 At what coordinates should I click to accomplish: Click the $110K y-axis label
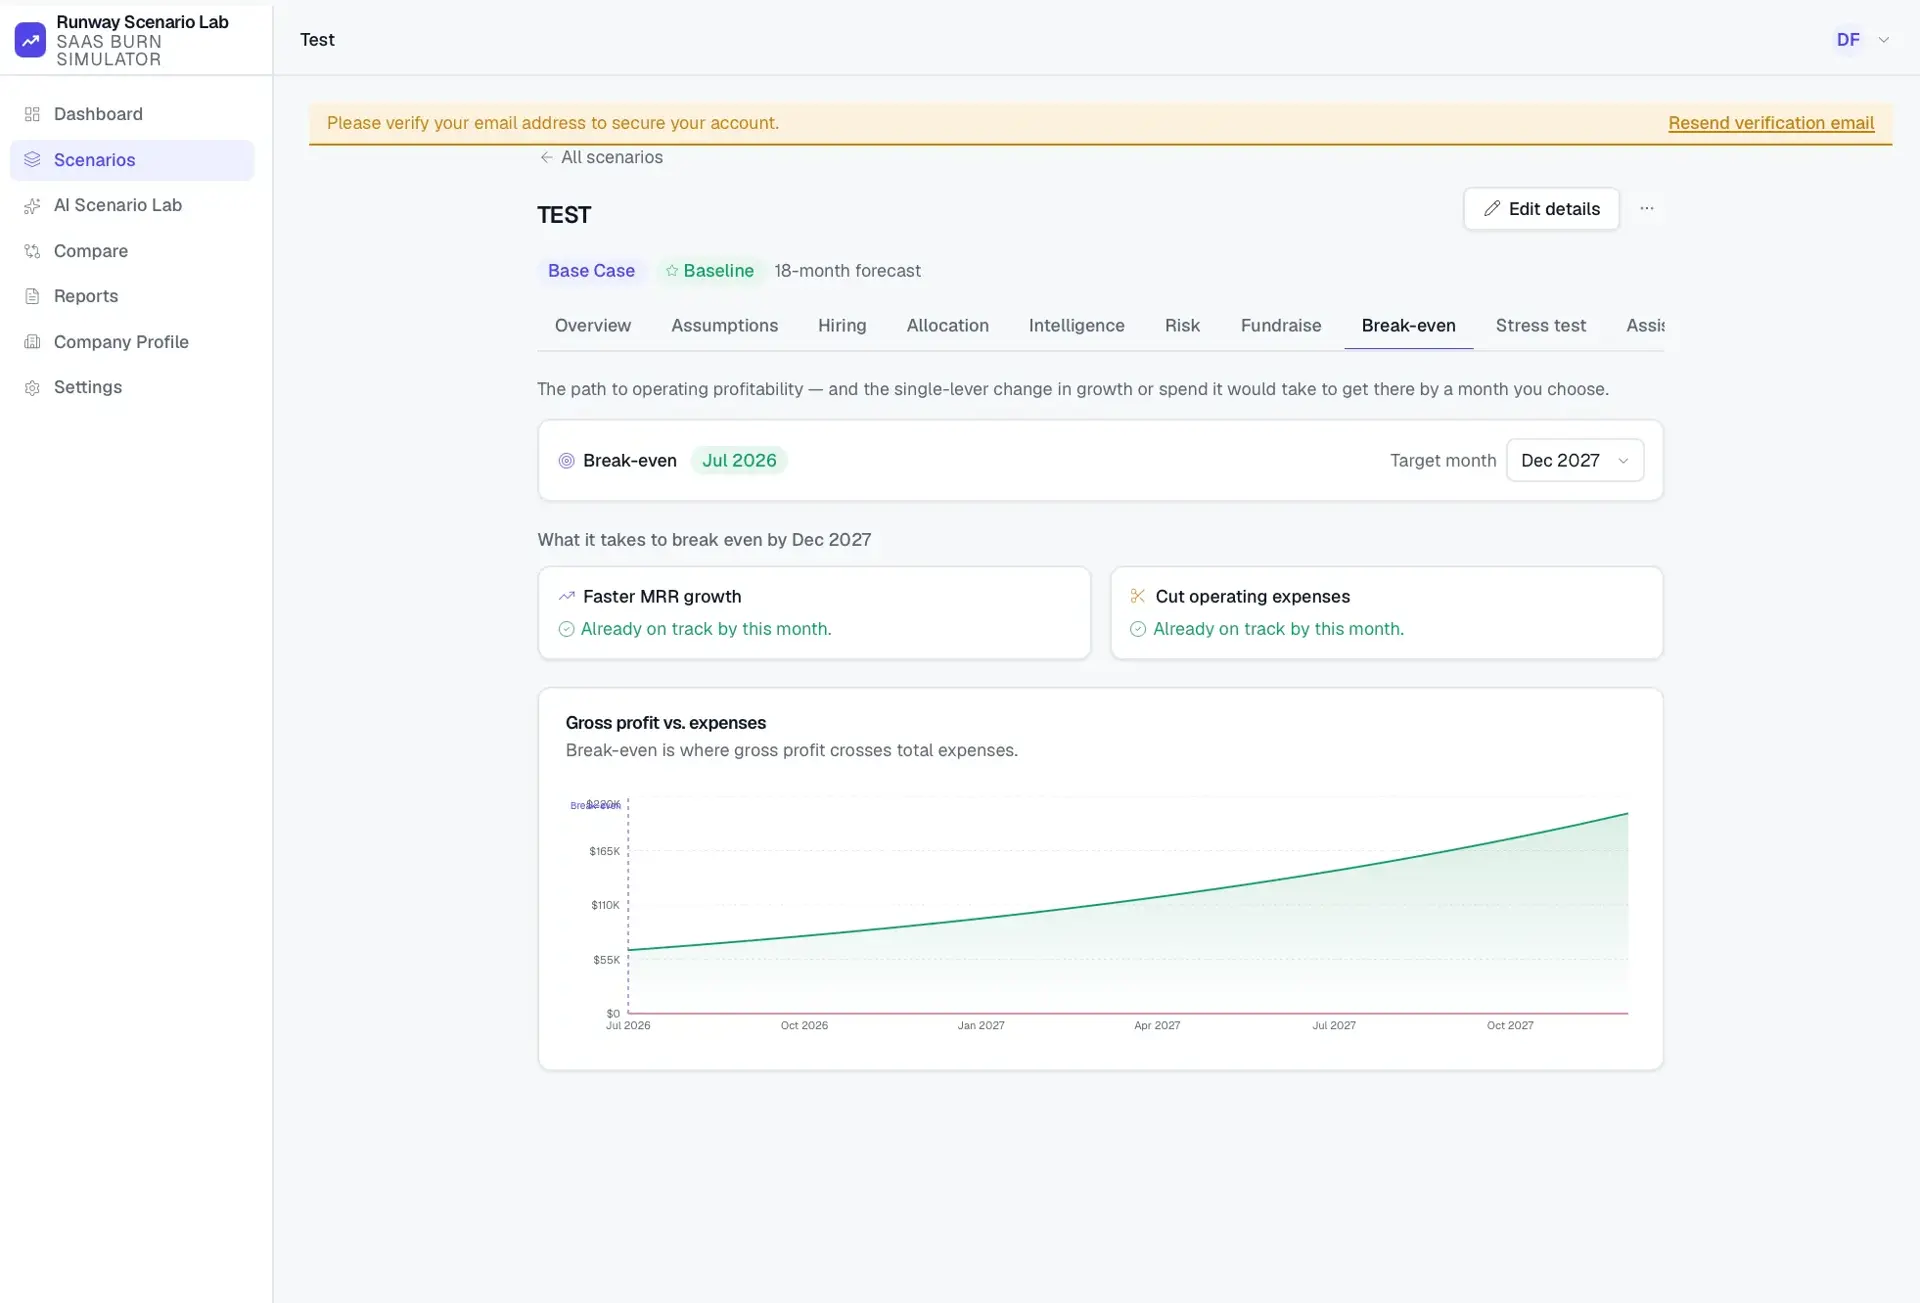605,906
